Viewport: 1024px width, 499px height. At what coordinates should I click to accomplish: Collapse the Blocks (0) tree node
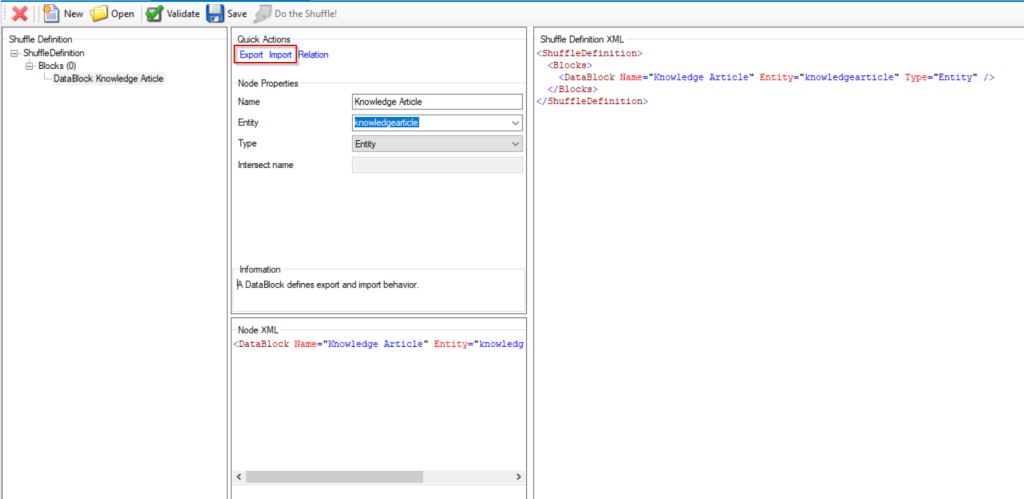[x=29, y=66]
